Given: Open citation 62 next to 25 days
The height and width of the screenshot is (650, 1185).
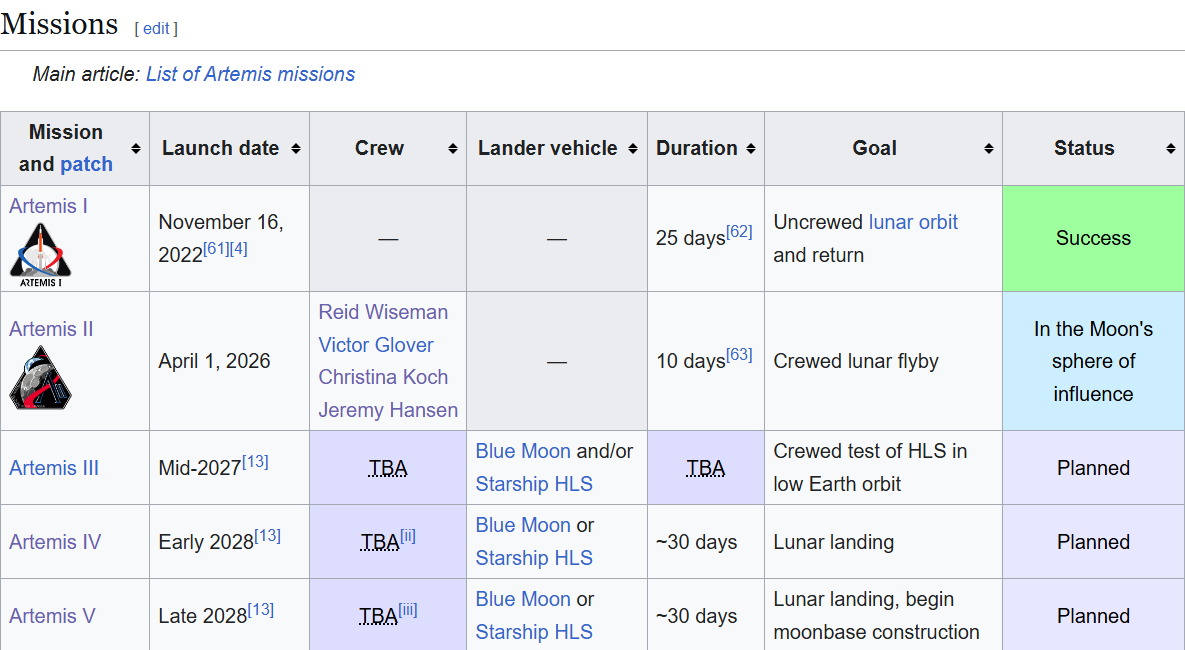Looking at the screenshot, I should tap(739, 231).
